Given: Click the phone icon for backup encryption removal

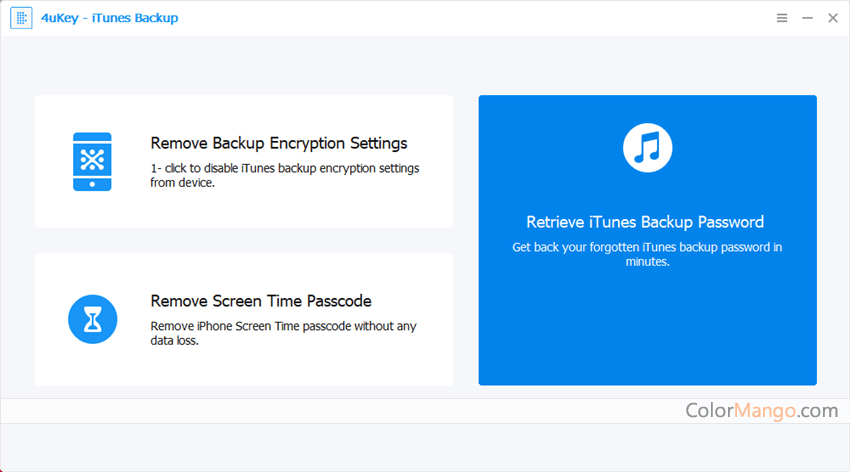Looking at the screenshot, I should [92, 161].
